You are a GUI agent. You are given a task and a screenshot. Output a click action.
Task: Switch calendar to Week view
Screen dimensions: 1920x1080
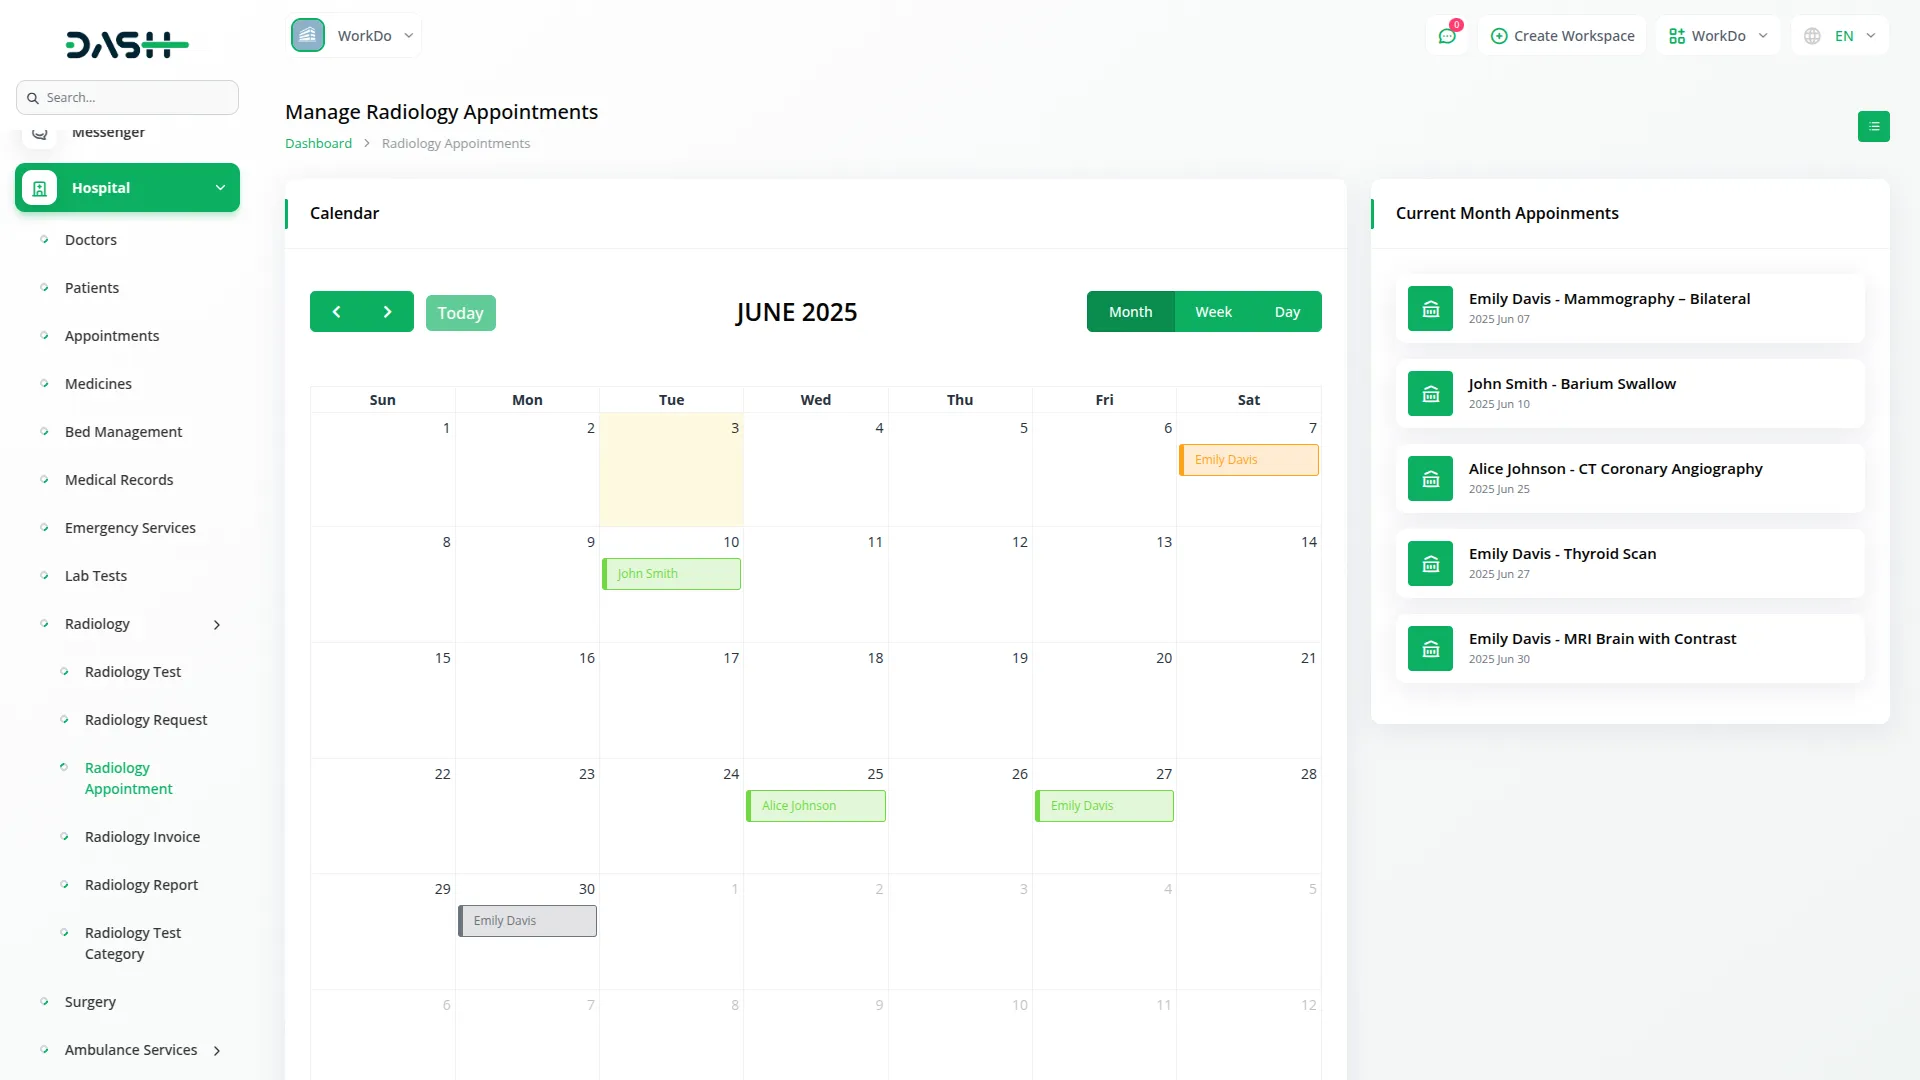[1213, 312]
